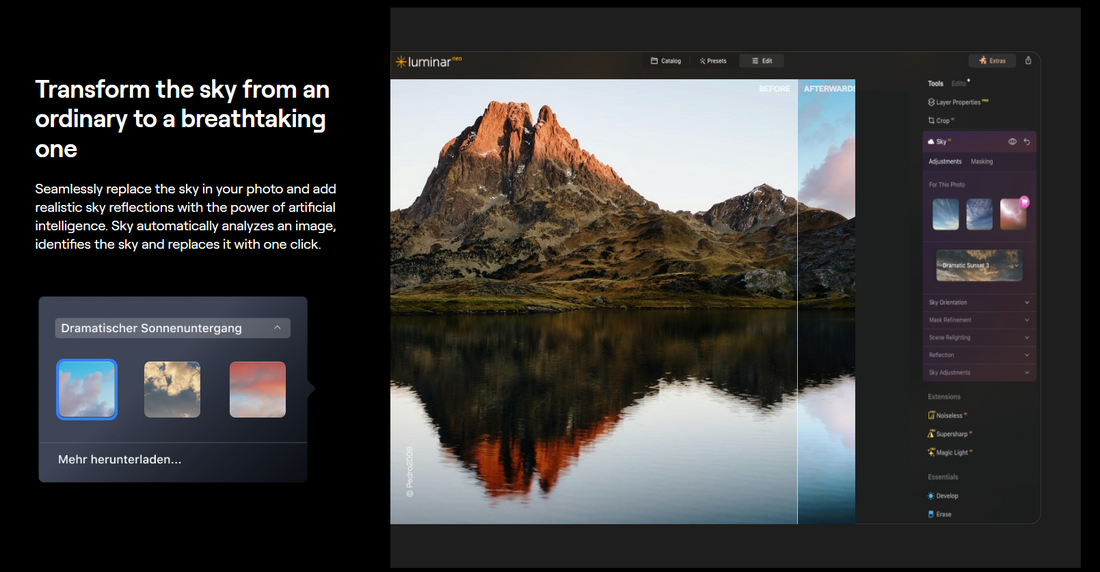Expand the Mask Refinement section
The height and width of the screenshot is (572, 1100).
pyautogui.click(x=978, y=320)
